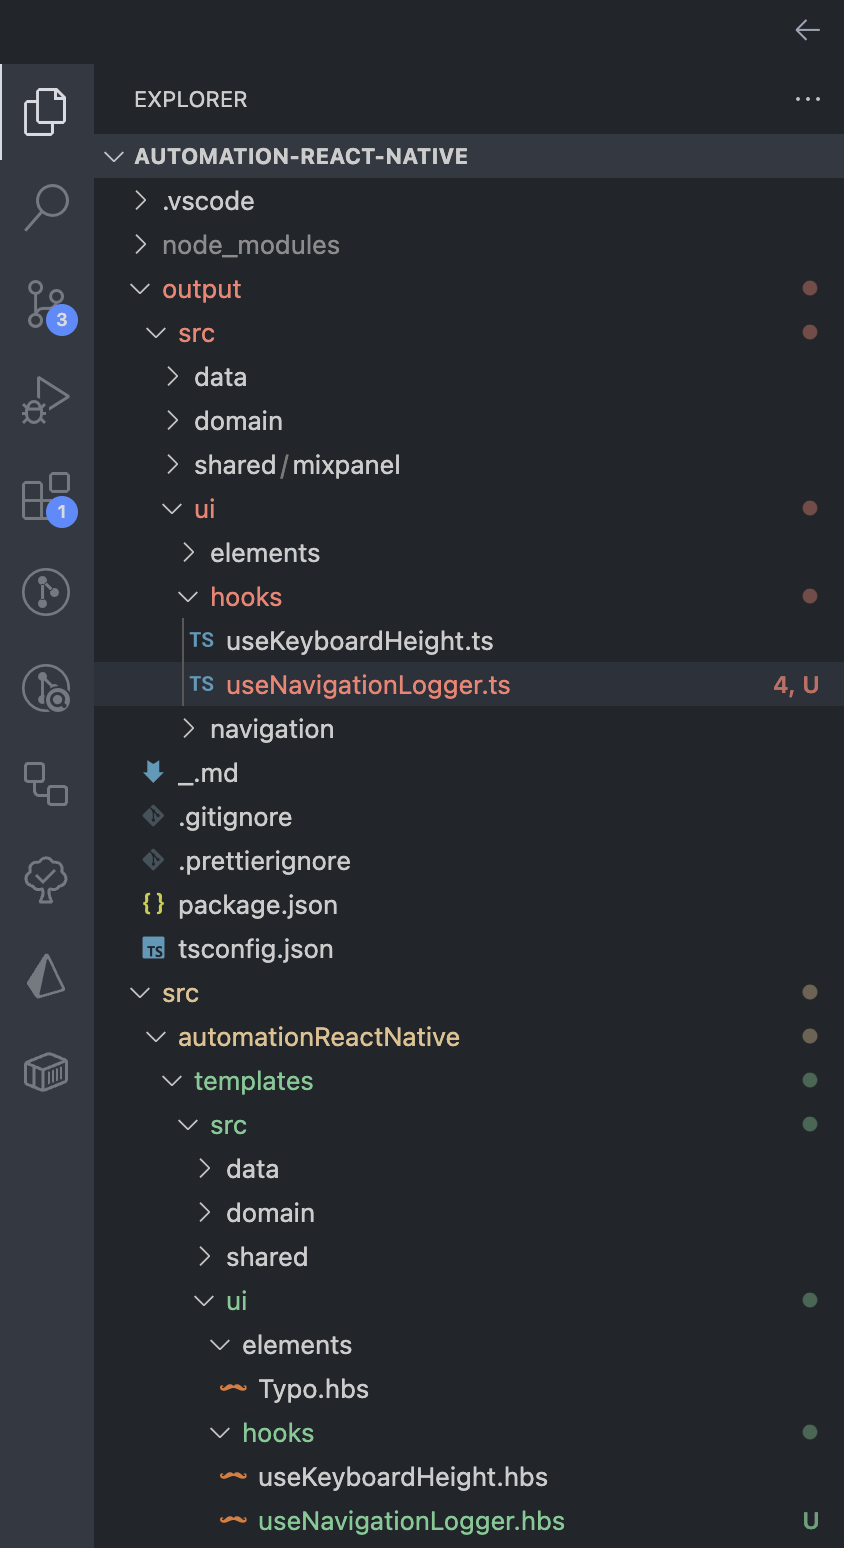Open Run and Debug view
Screen dimensions: 844x1548
(46, 400)
